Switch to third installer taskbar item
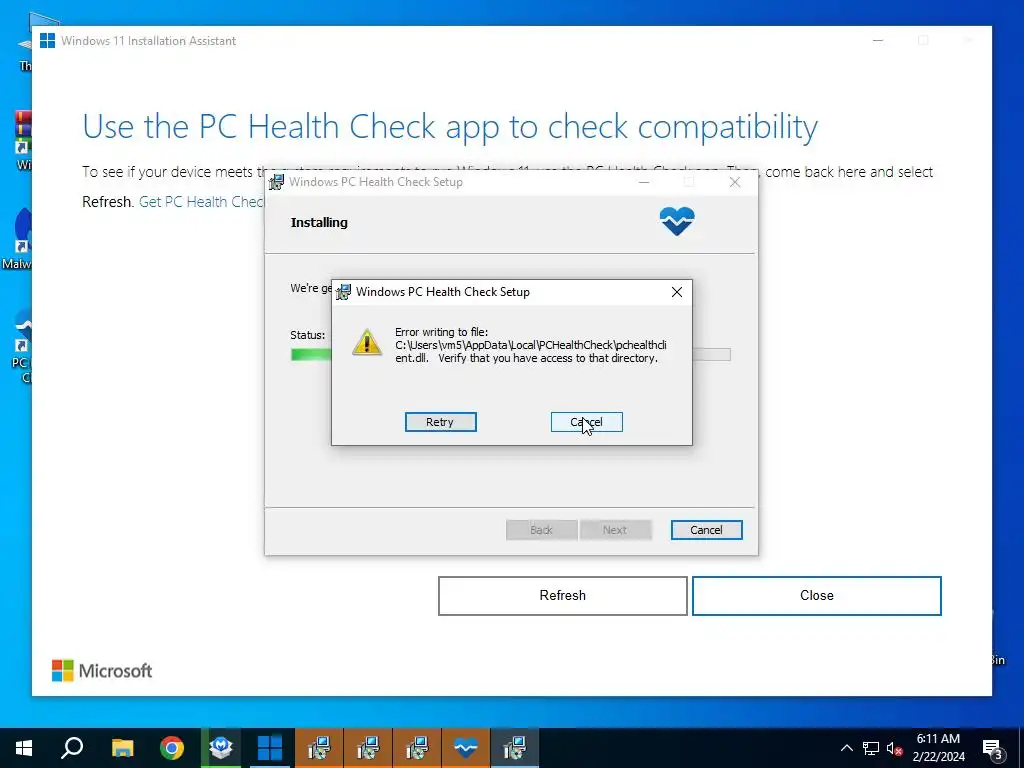1024x768 pixels. 417,748
